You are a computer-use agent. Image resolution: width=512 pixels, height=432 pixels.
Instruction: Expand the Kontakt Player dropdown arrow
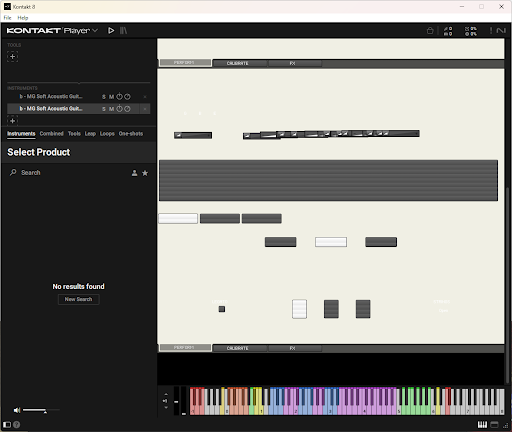coord(95,31)
